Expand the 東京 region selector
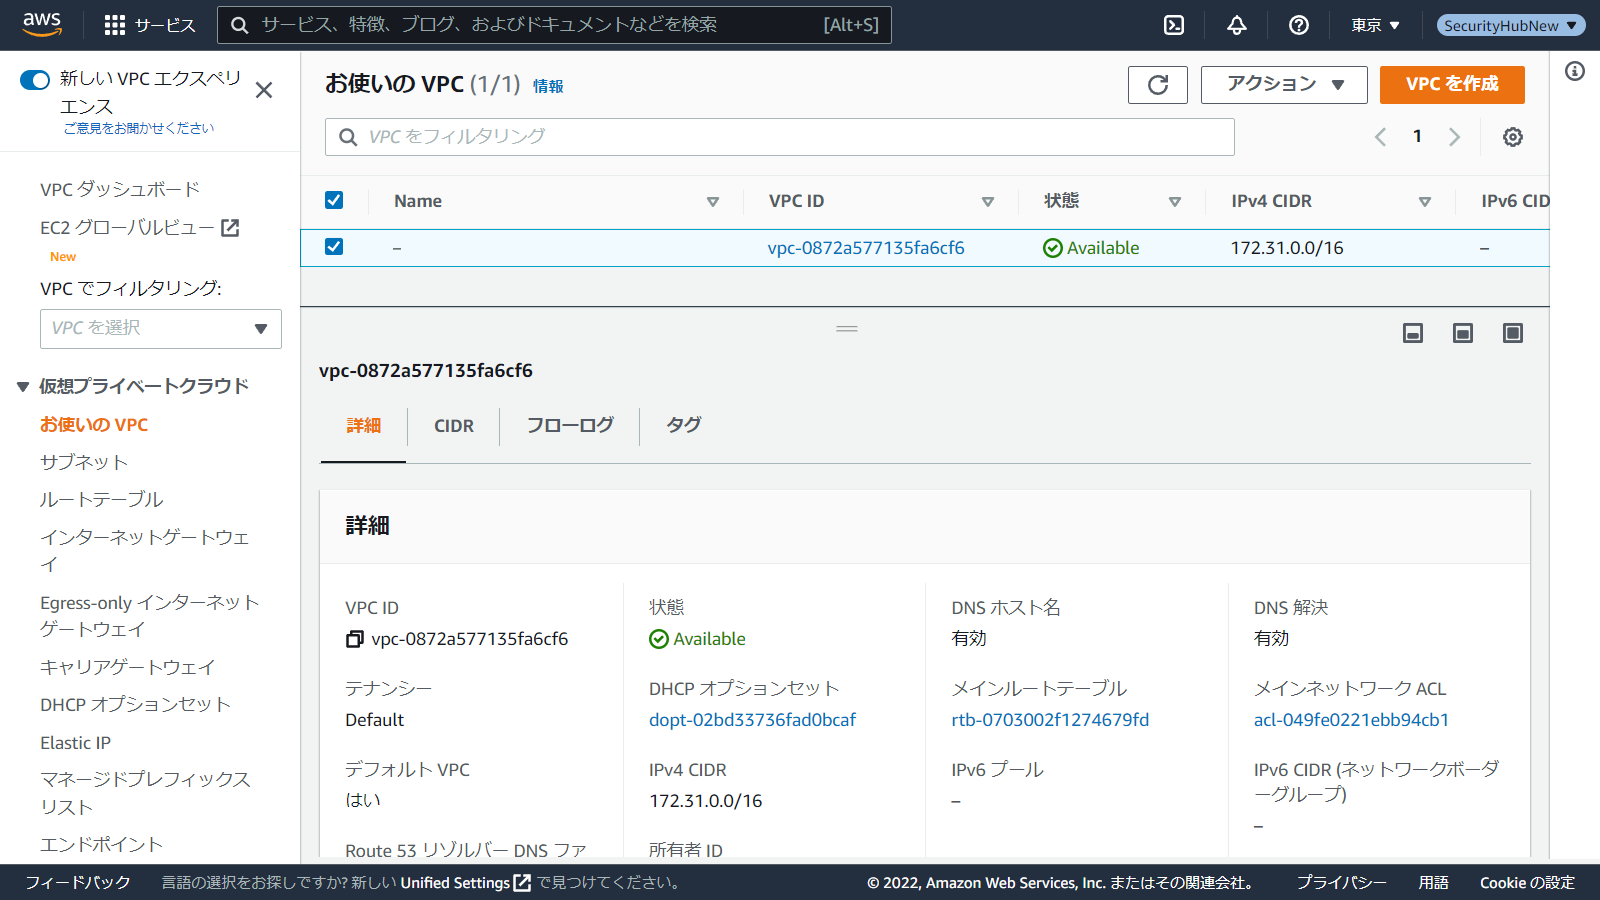Screen dimensions: 1600x900 coord(1375,25)
